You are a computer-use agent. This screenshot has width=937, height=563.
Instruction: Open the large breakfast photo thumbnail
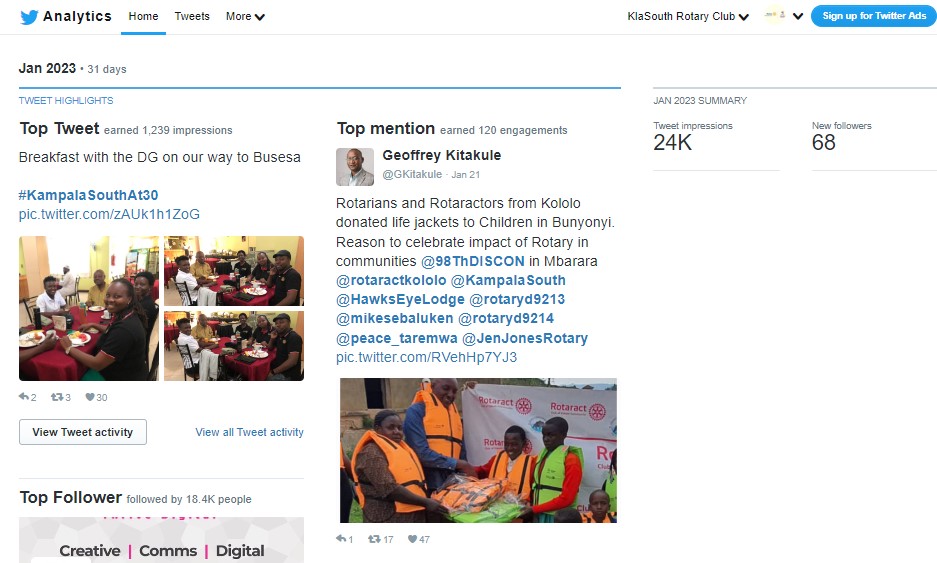point(89,308)
